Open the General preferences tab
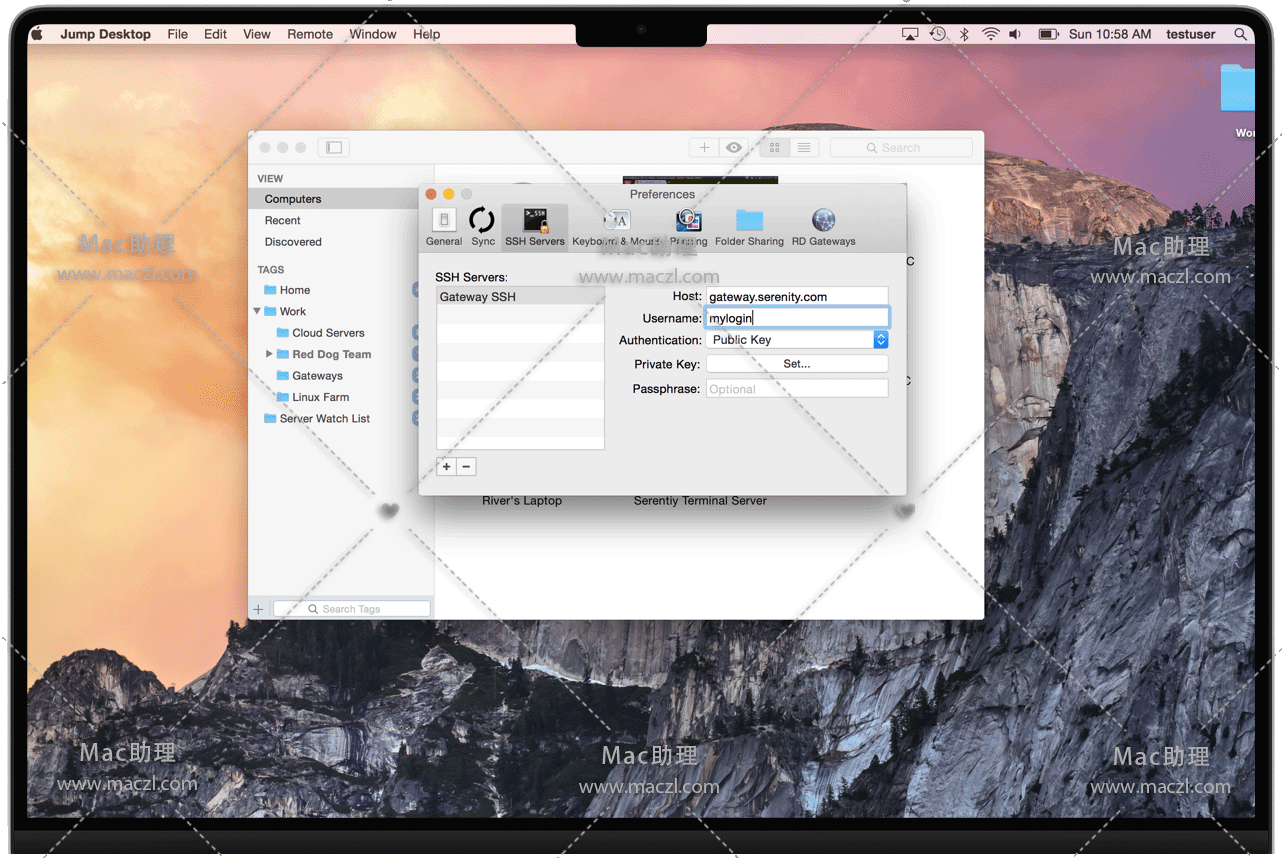 (x=443, y=226)
